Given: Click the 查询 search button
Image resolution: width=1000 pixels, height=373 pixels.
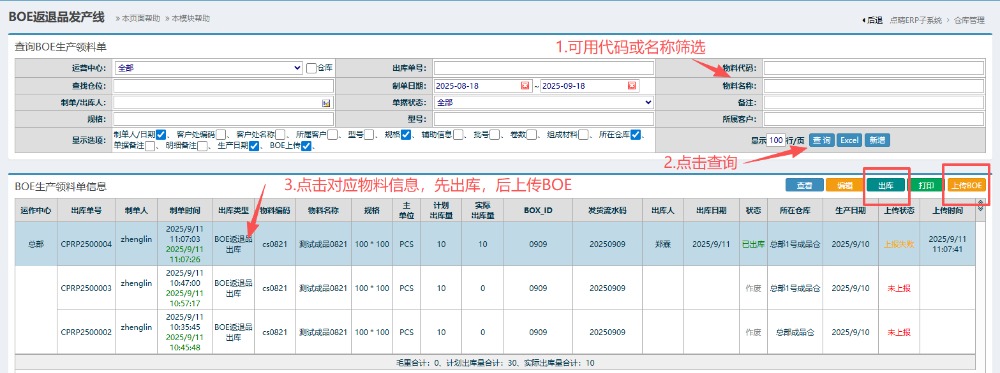Looking at the screenshot, I should [x=821, y=140].
